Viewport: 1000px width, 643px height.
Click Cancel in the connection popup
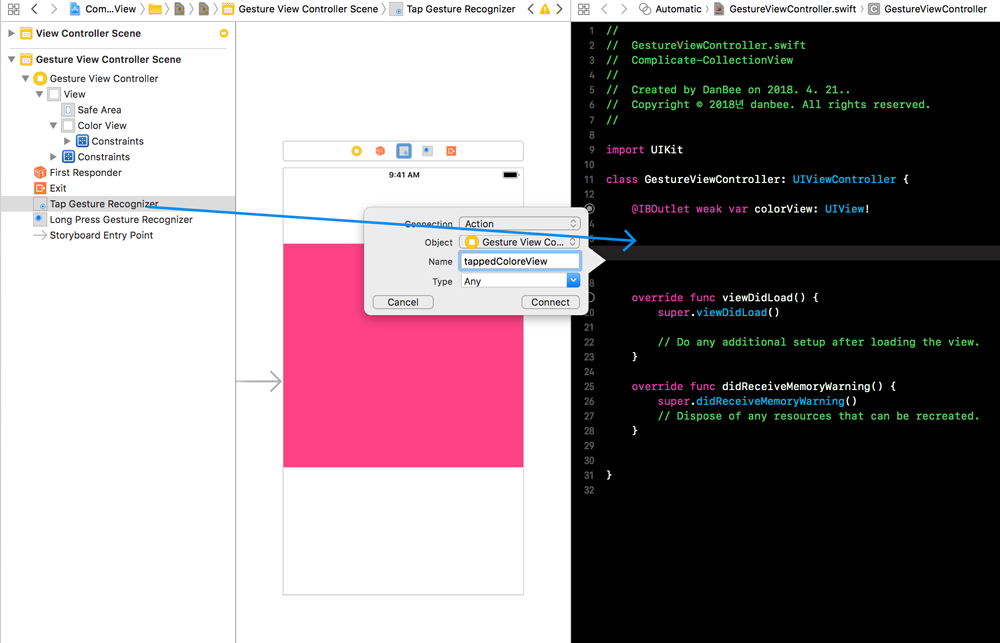coord(403,302)
